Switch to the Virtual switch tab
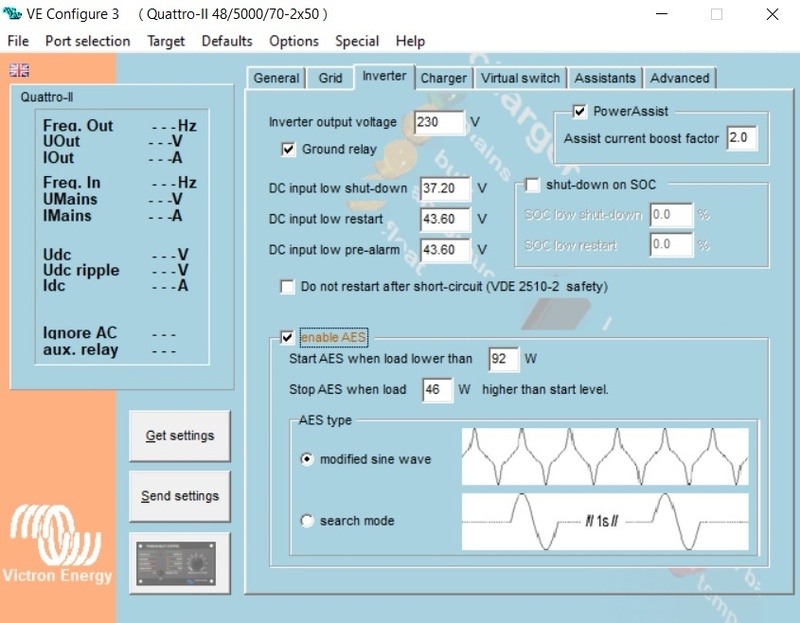800x623 pixels. pyautogui.click(x=520, y=78)
